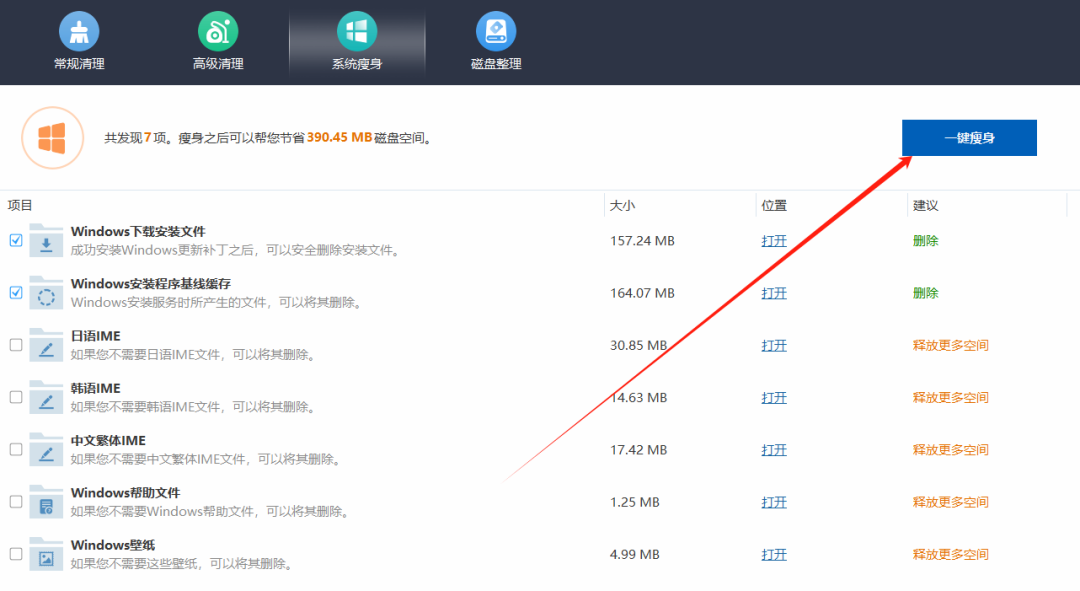Viewport: 1080px width, 591px height.
Task: Click 释放更多空间 in the 韩语IME row
Action: 951,398
